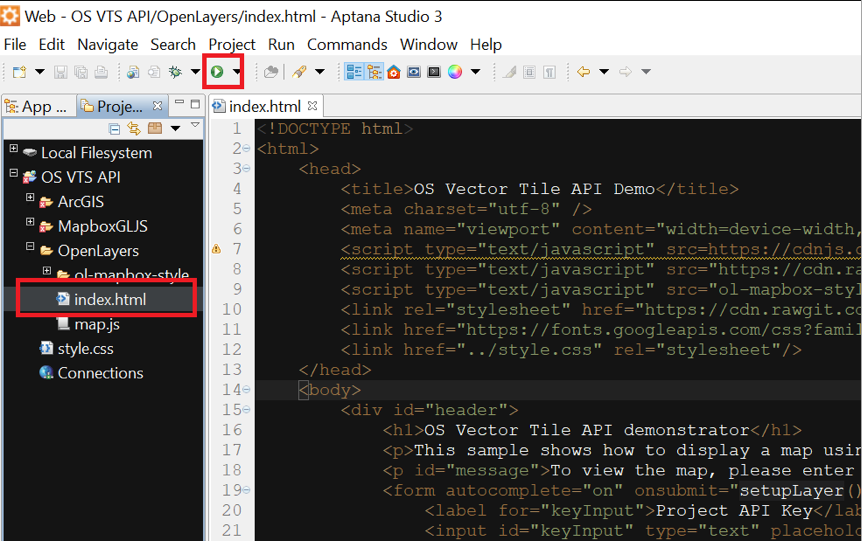Open the Back history dropdown arrow
This screenshot has height=541, width=862.
tap(604, 71)
